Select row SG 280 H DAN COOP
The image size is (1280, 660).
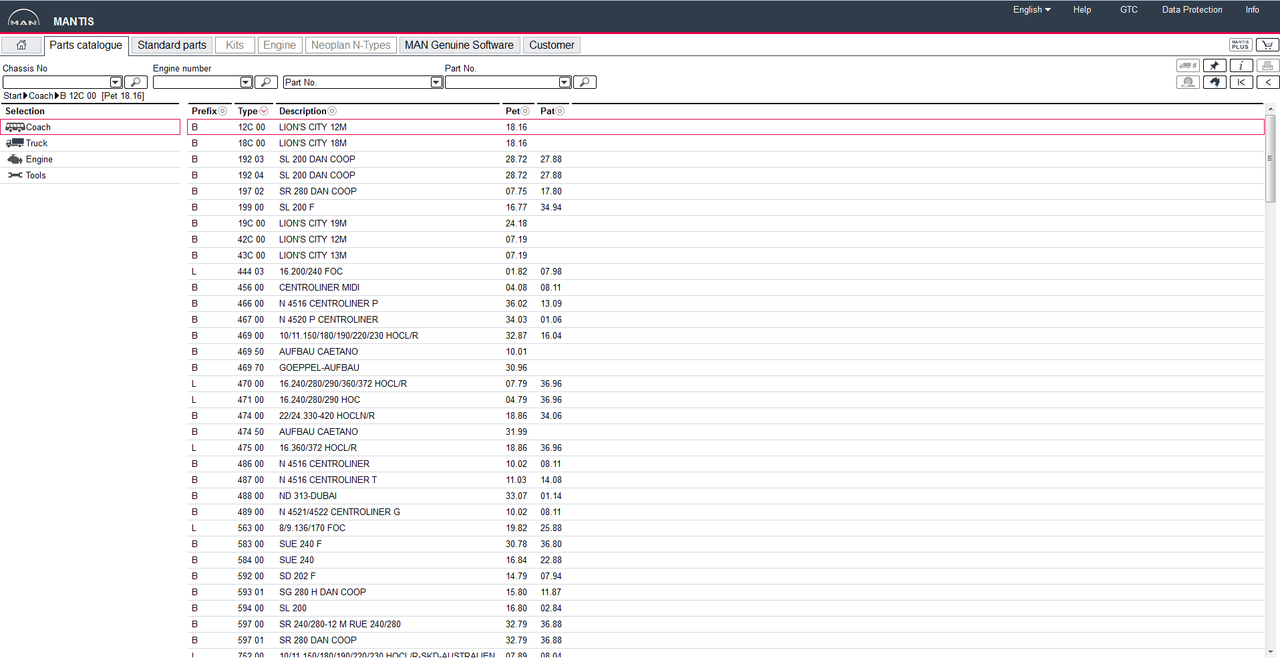[x=726, y=592]
